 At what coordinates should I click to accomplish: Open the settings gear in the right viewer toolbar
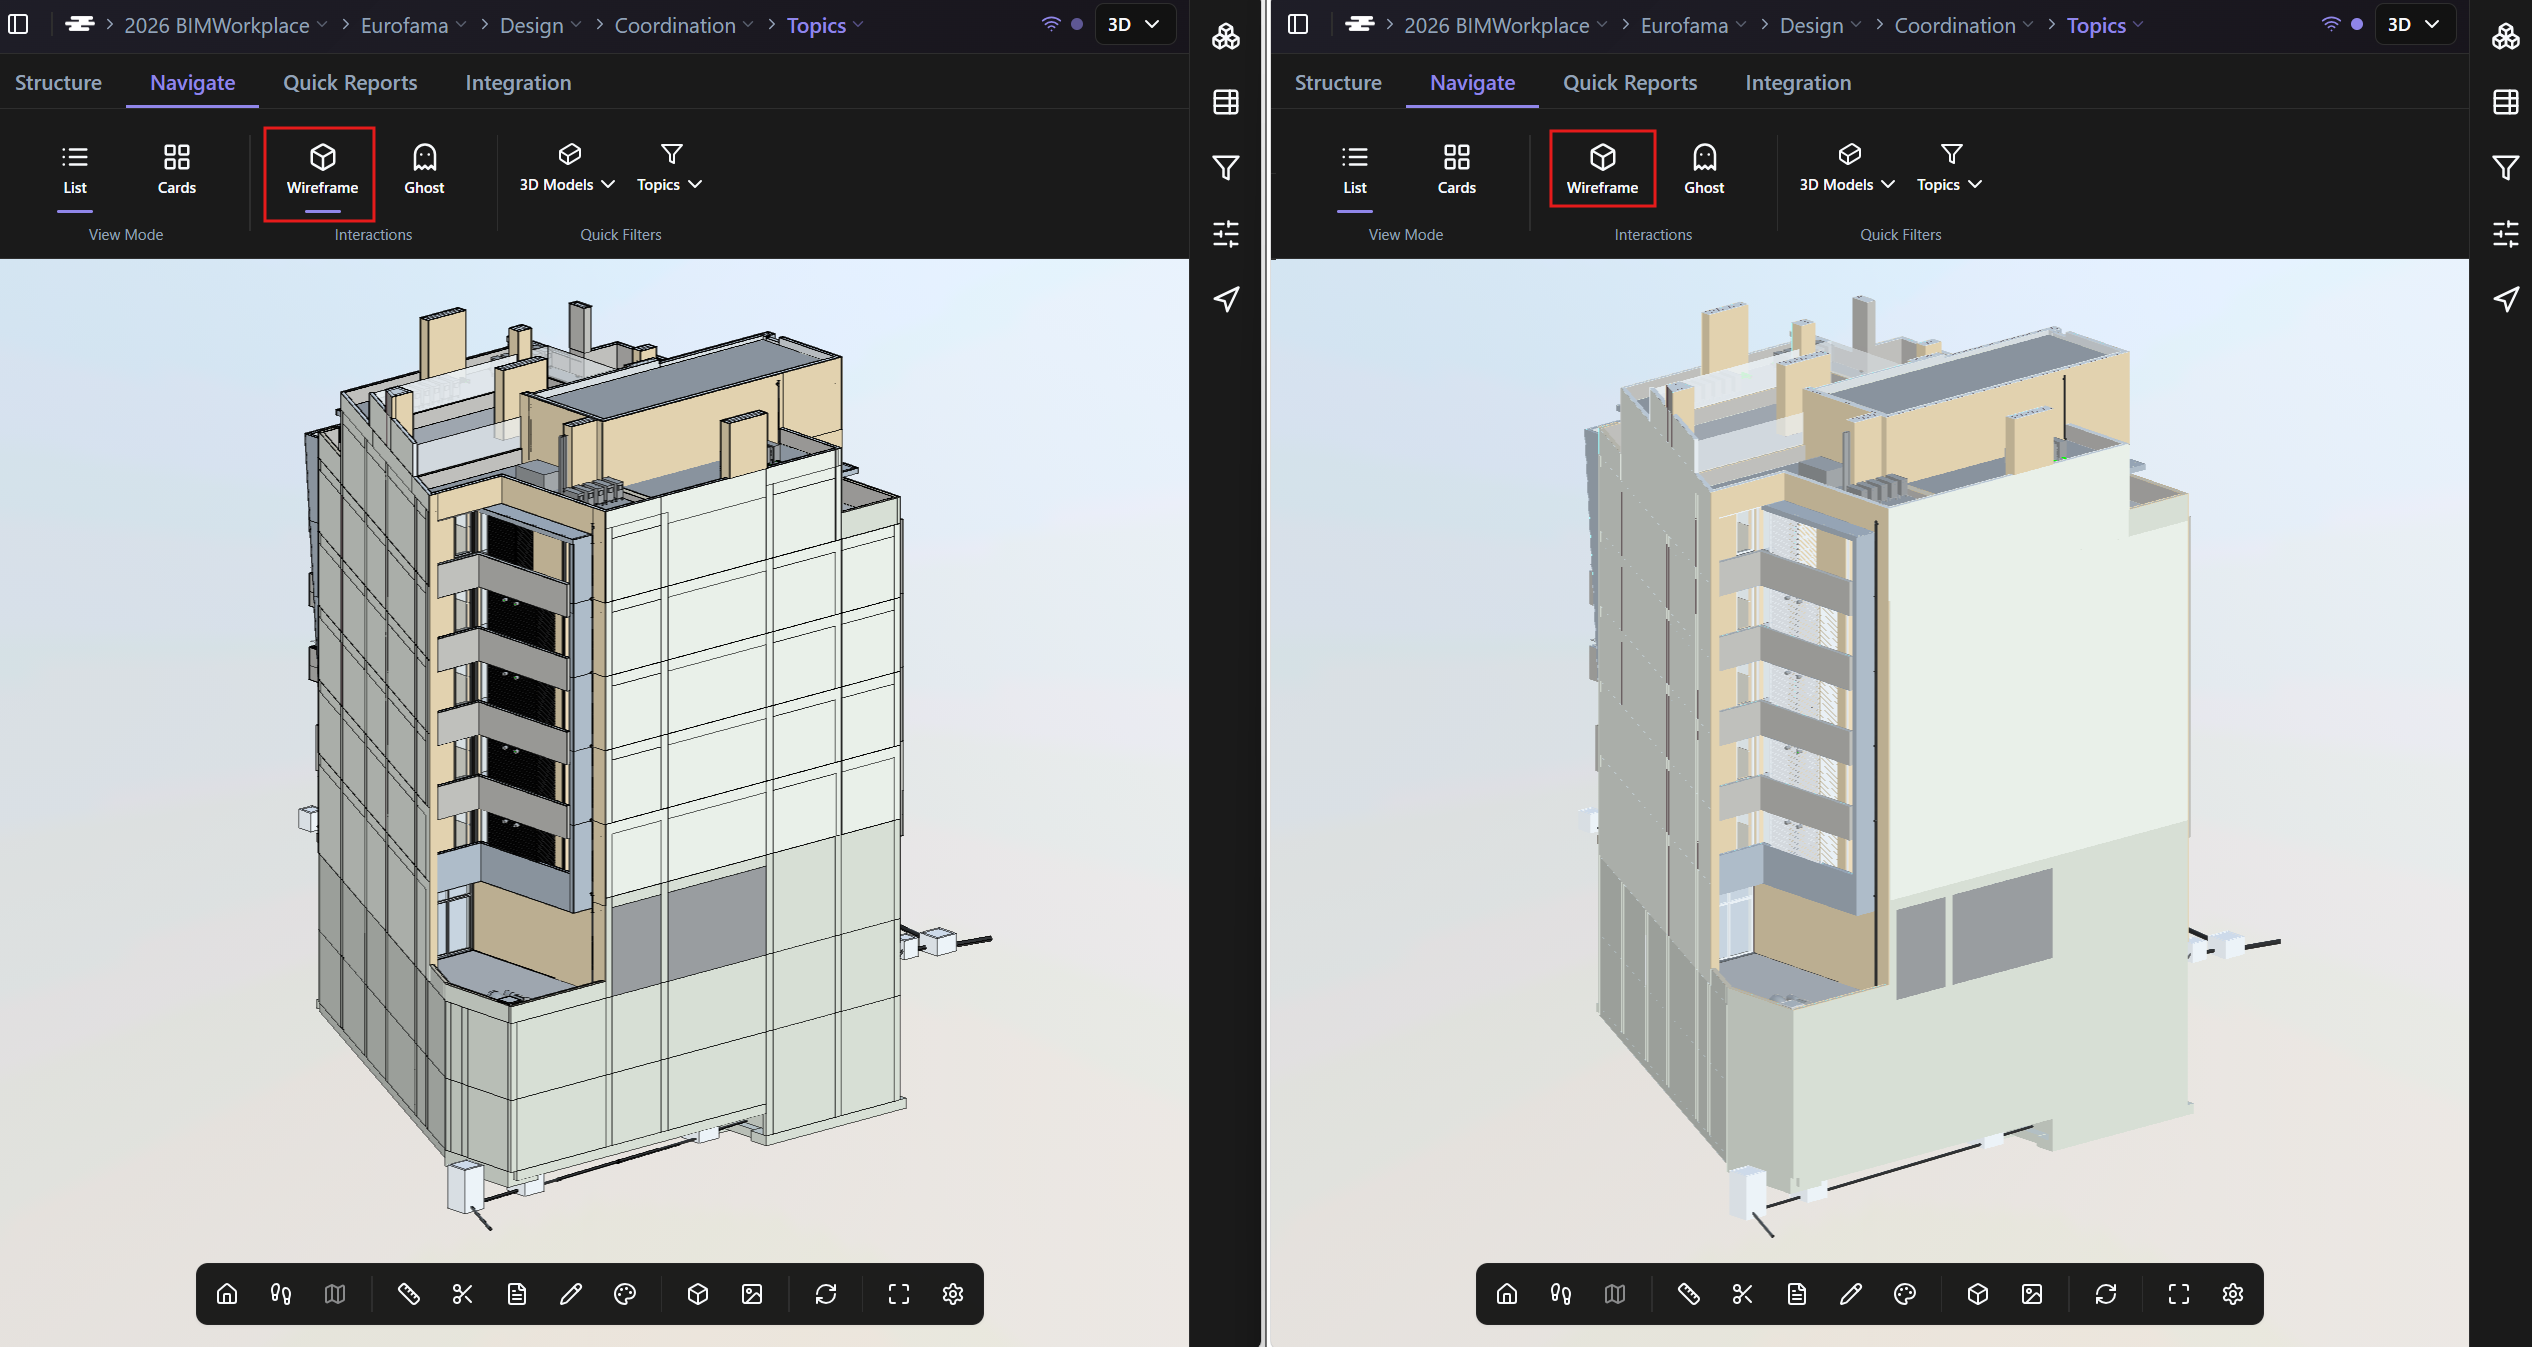coord(2233,1294)
